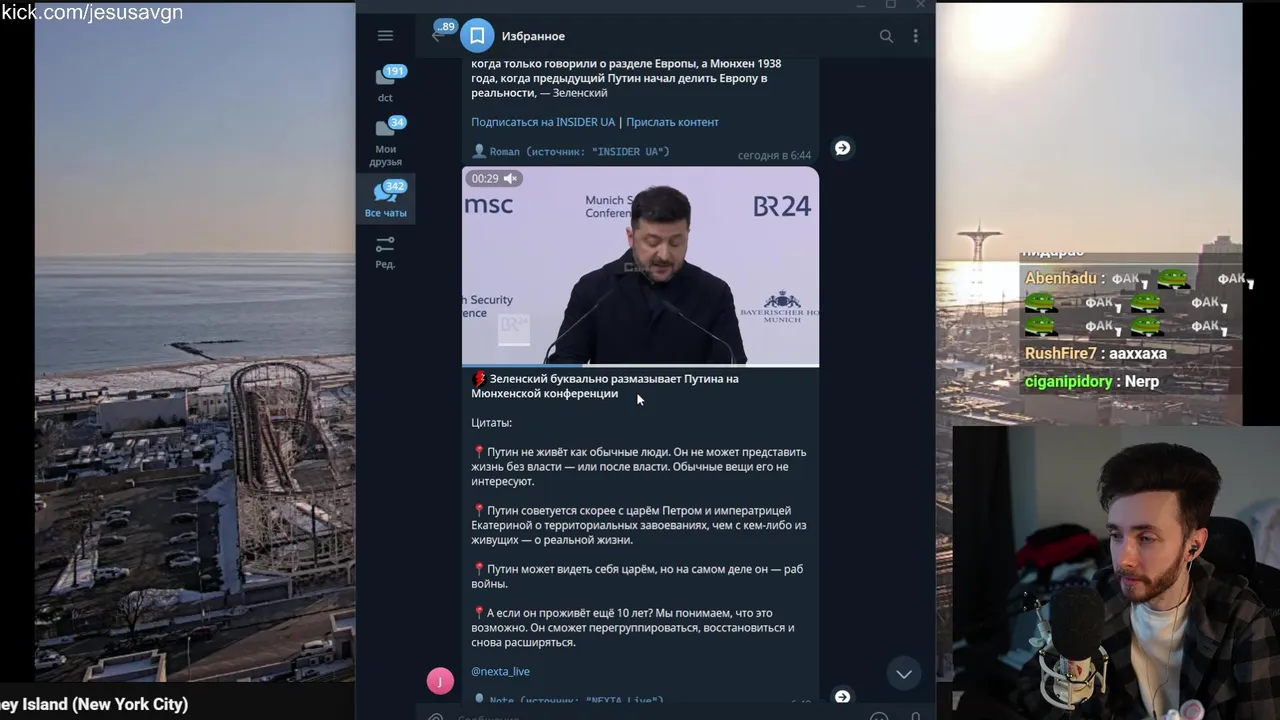Click ciganipidory message in stream chat overlay
1280x720 pixels.
click(x=1092, y=382)
